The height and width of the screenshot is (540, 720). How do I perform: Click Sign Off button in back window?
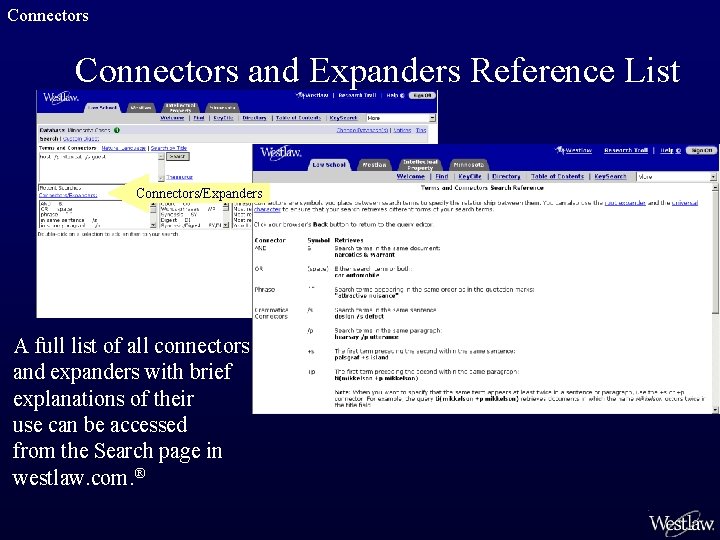422,95
